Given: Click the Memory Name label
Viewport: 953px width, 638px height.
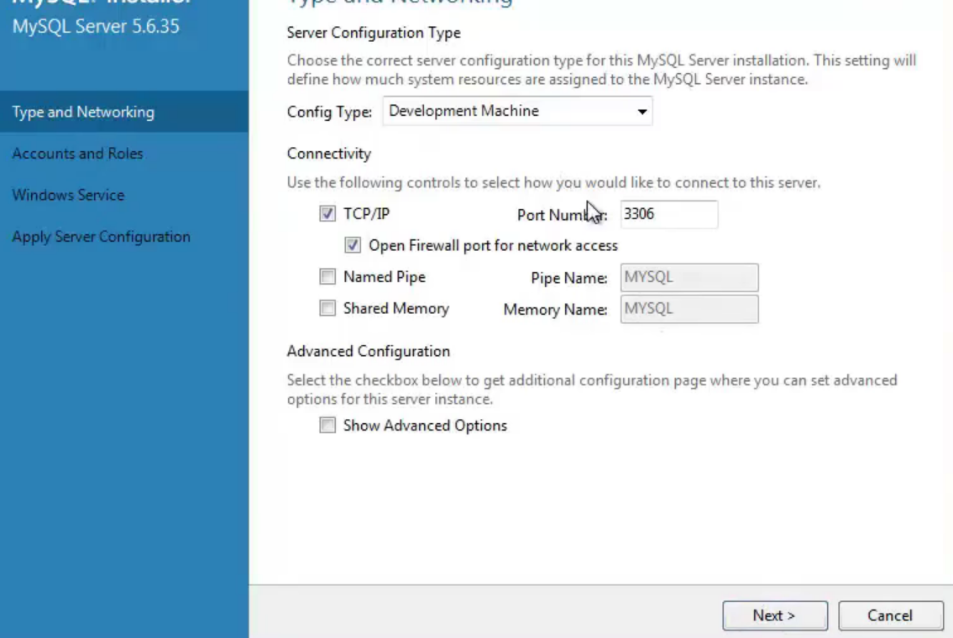Looking at the screenshot, I should (555, 310).
